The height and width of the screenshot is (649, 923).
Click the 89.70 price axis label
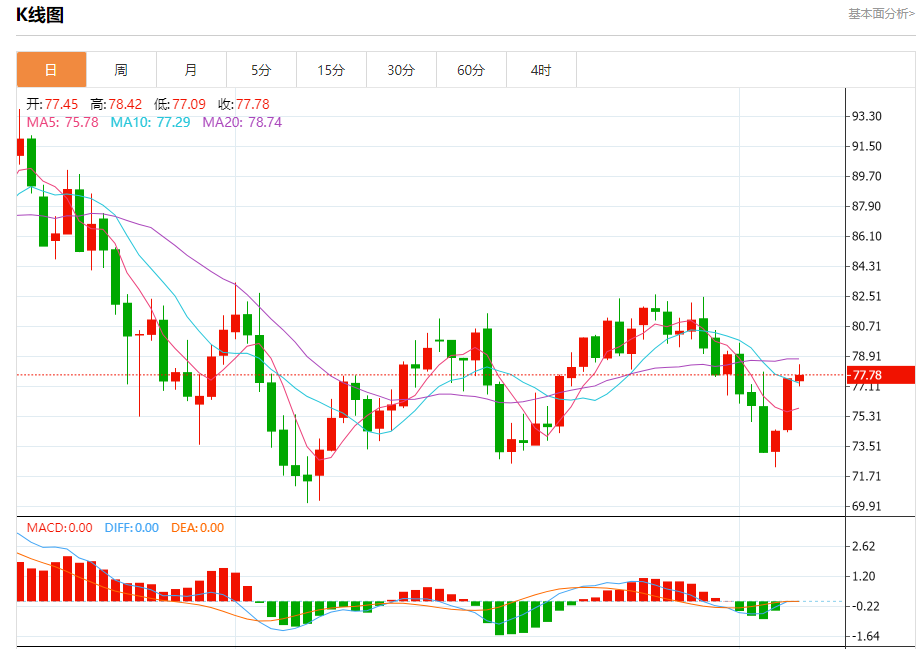(866, 176)
